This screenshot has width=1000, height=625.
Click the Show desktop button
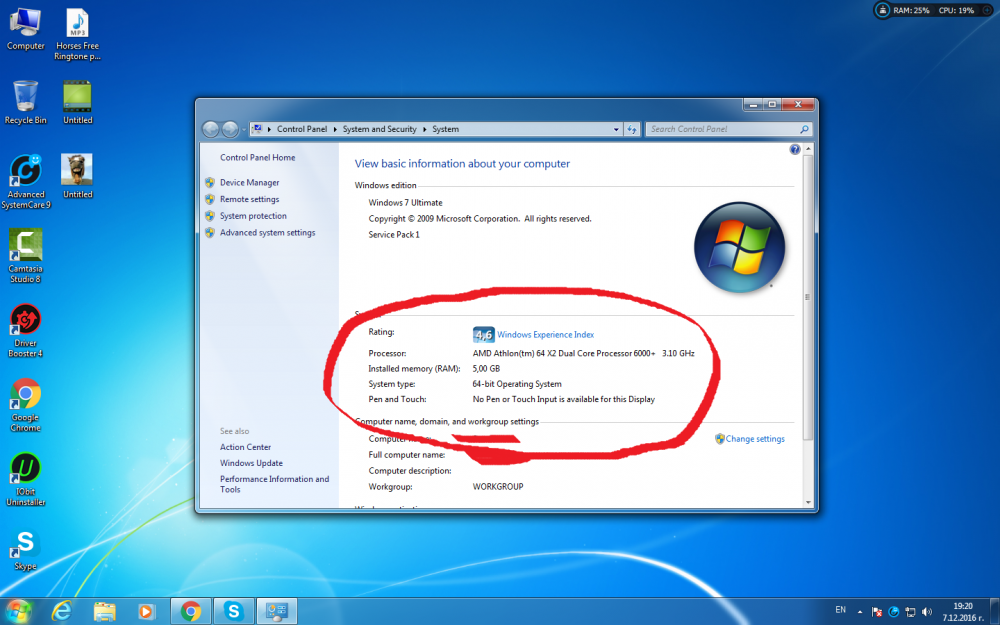996,611
